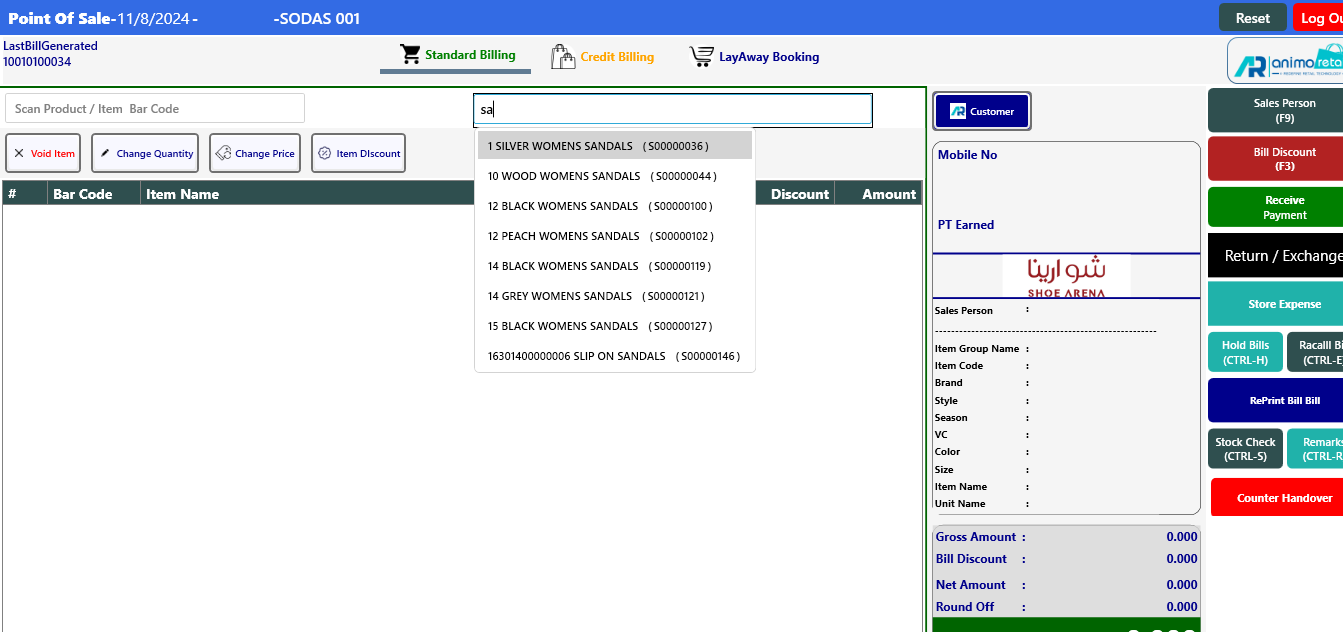Image resolution: width=1343 pixels, height=632 pixels.
Task: Click the X icon on Void Item
Action: [x=19, y=153]
